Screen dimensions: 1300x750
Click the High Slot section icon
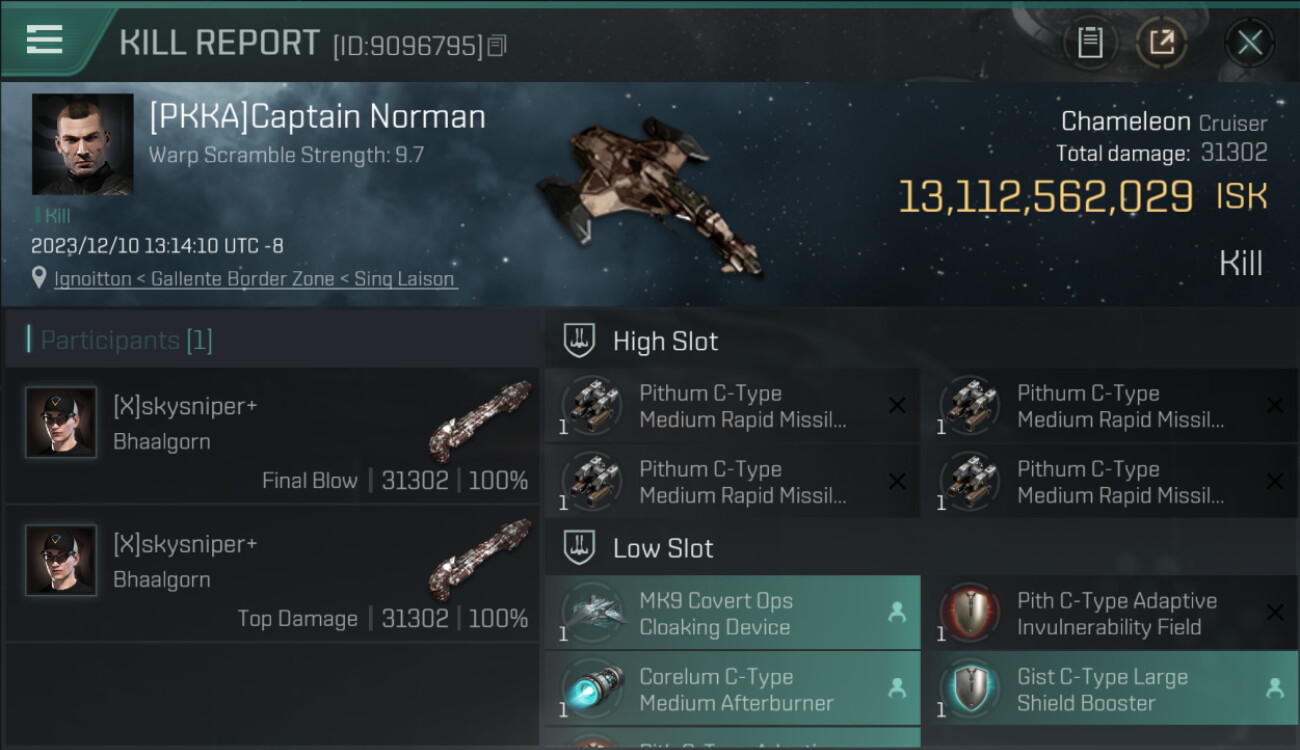point(580,340)
